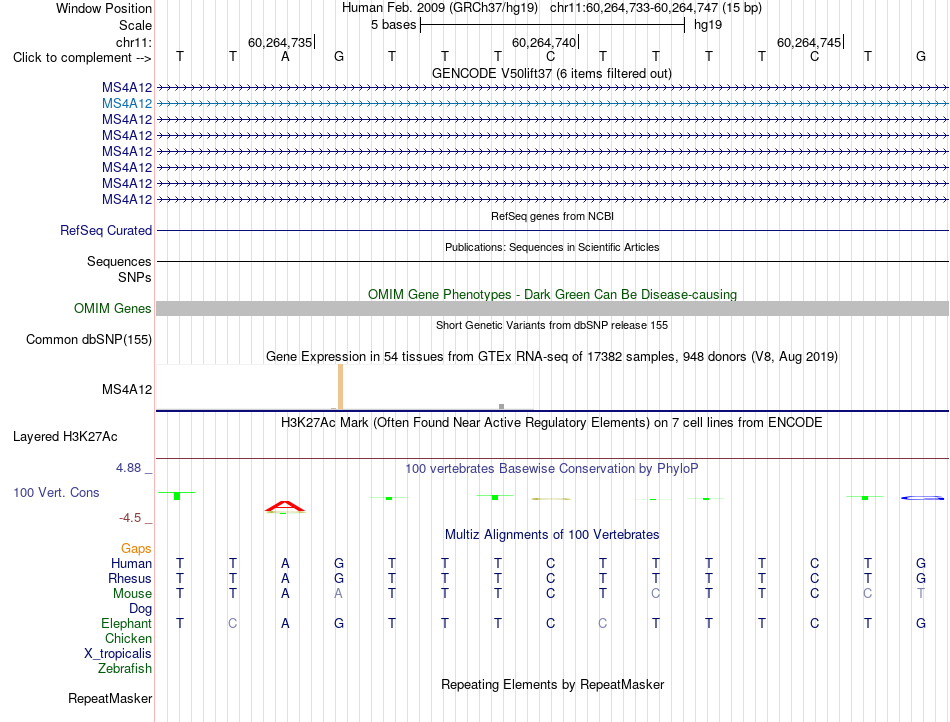The image size is (950, 722).
Task: Click 'Publications: Sequences in Scientific Articles' title
Action: pyautogui.click(x=552, y=247)
